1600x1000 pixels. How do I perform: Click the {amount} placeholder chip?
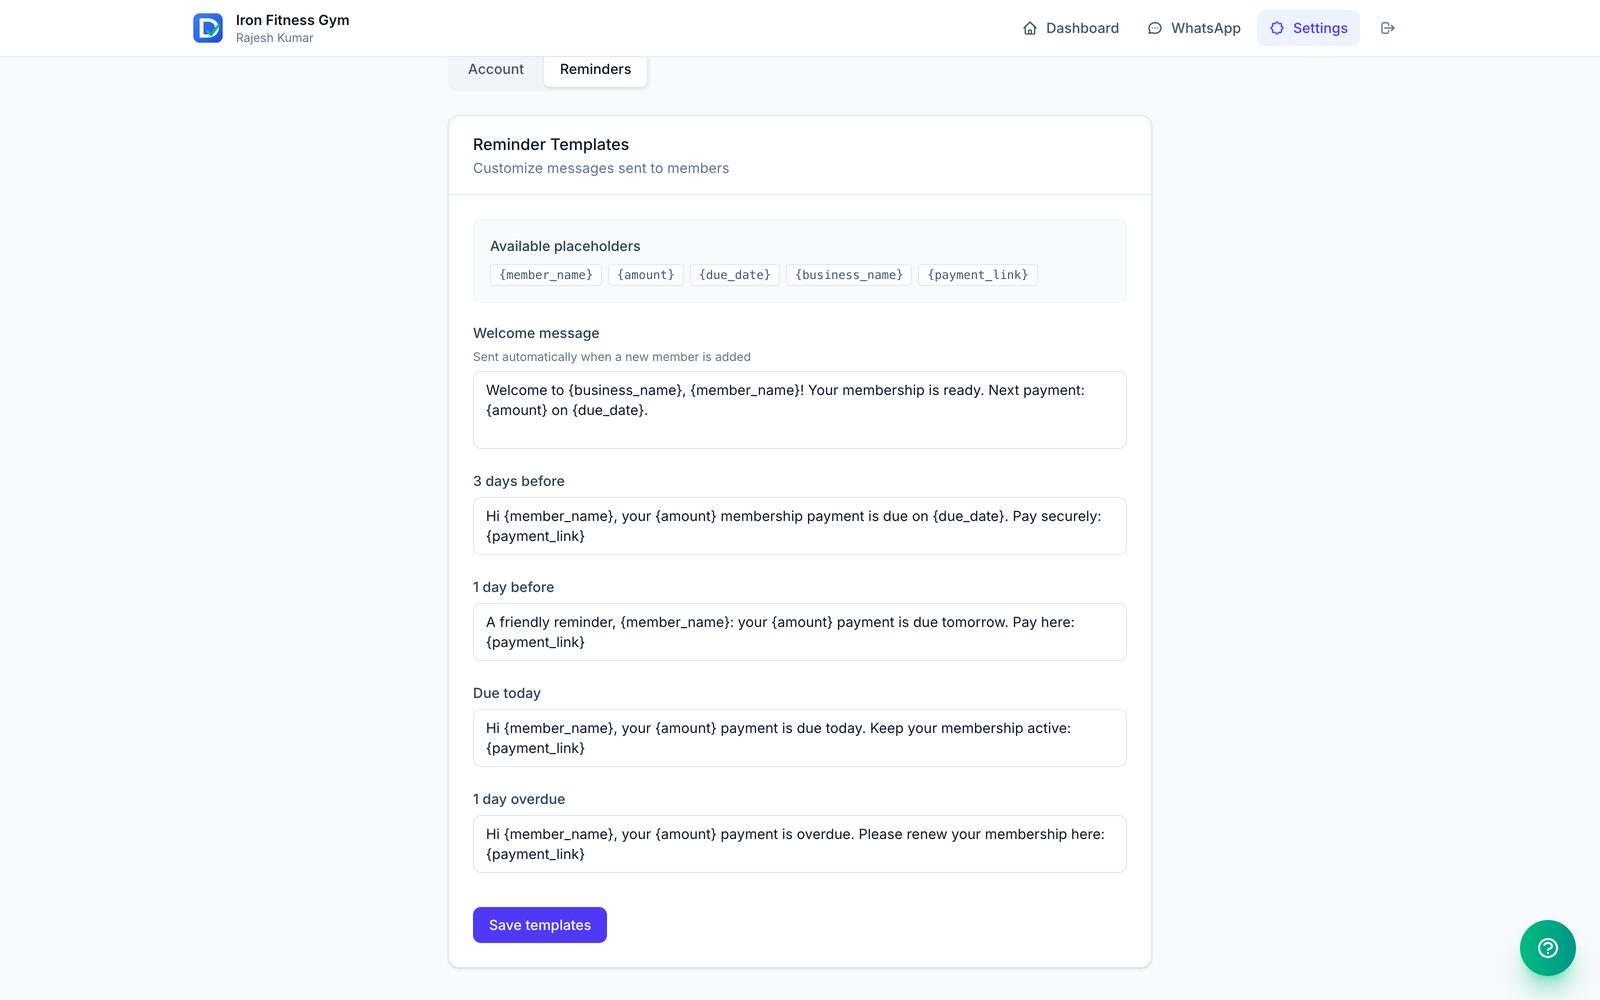646,275
